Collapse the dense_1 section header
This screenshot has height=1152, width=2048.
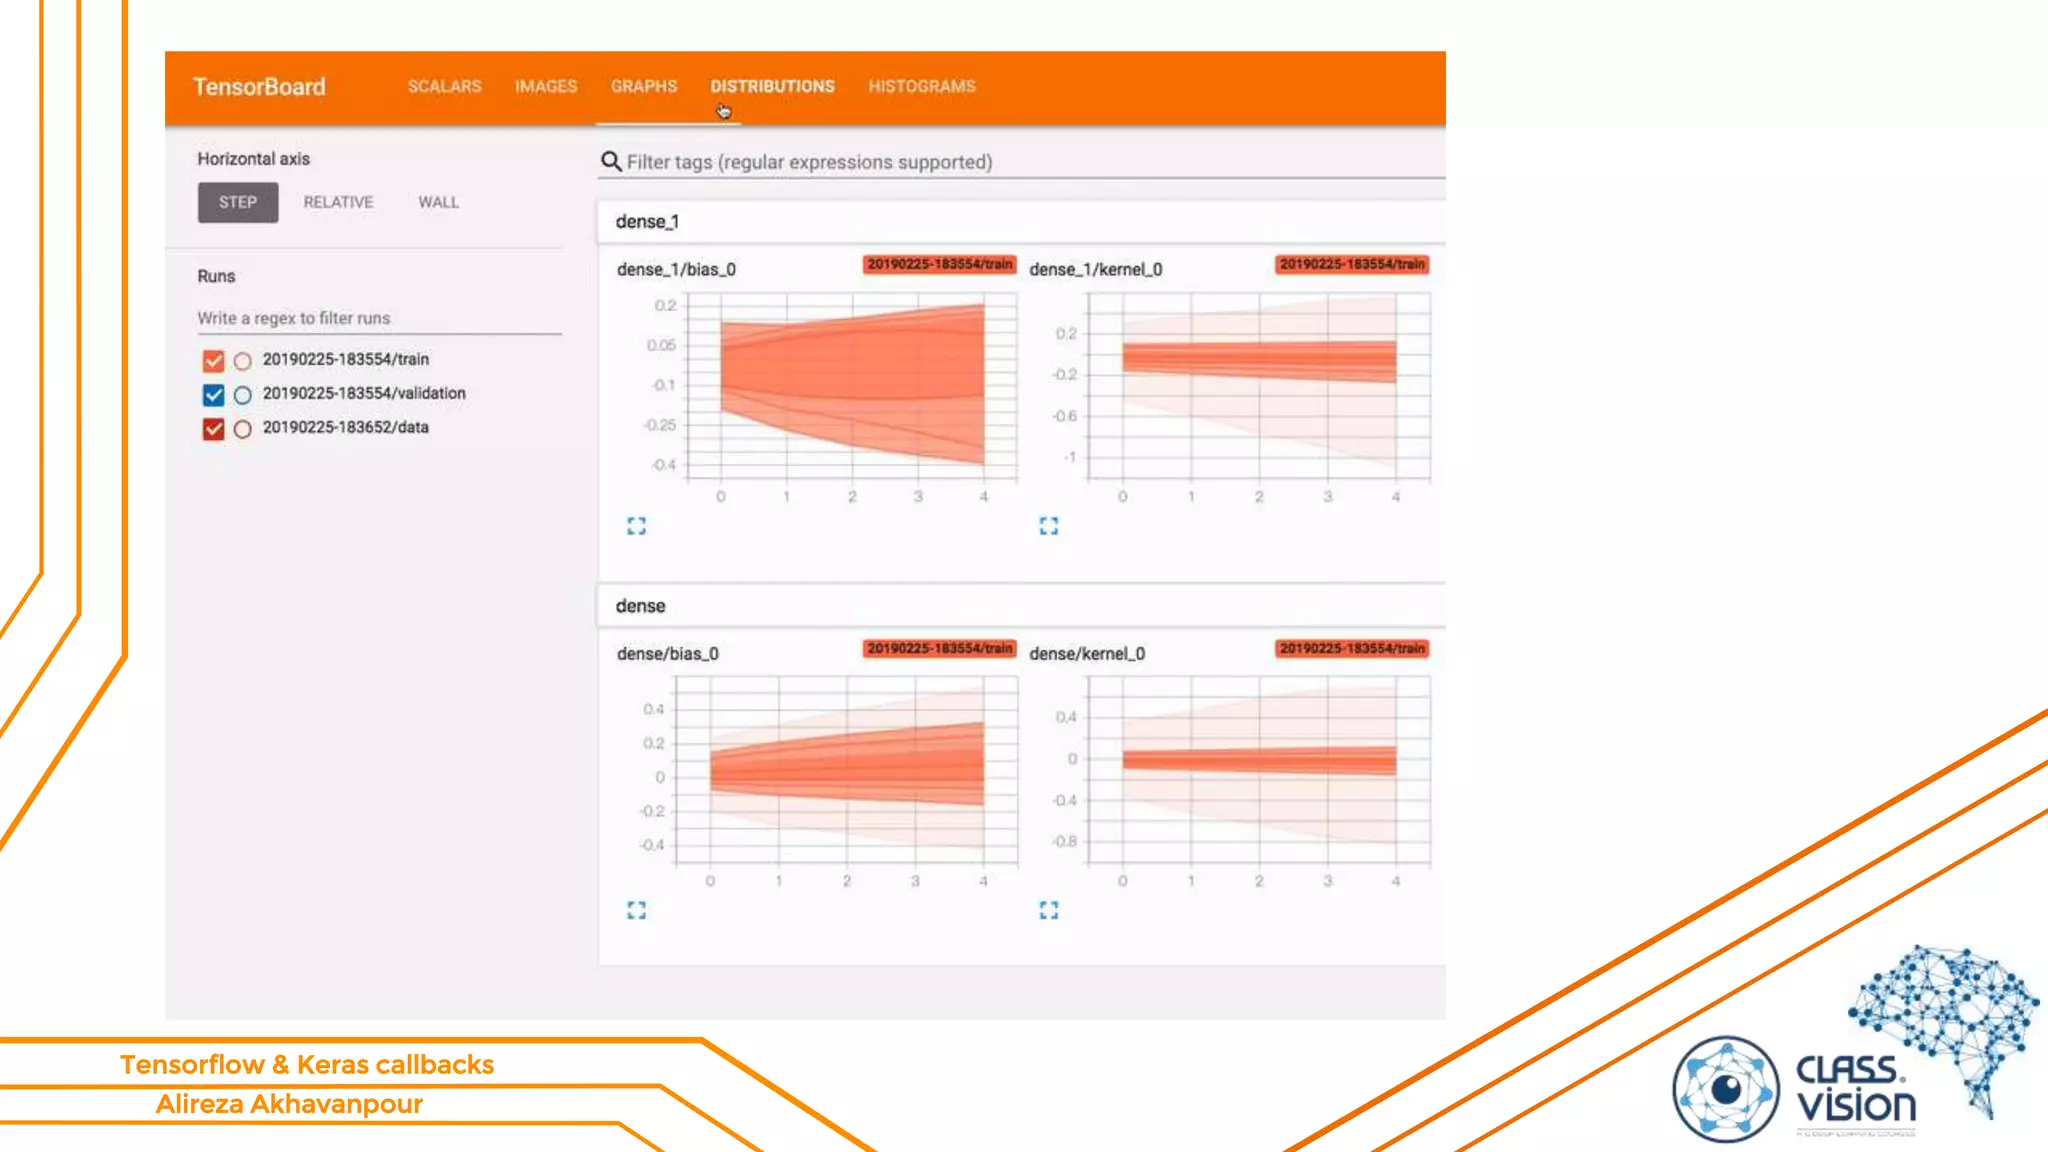pos(647,222)
